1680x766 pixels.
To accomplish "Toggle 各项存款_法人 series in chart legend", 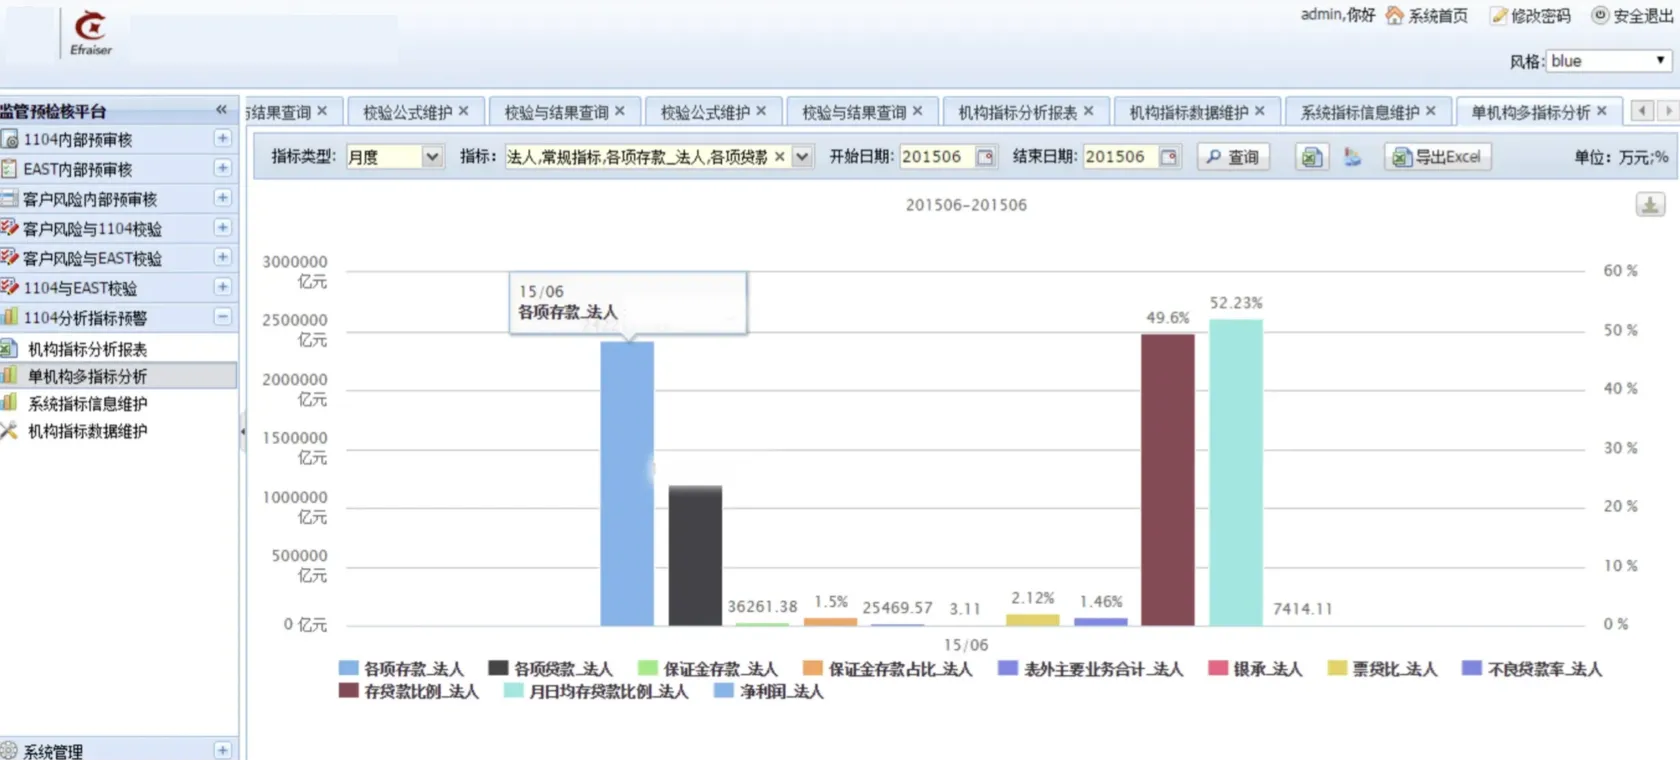I will coord(401,669).
